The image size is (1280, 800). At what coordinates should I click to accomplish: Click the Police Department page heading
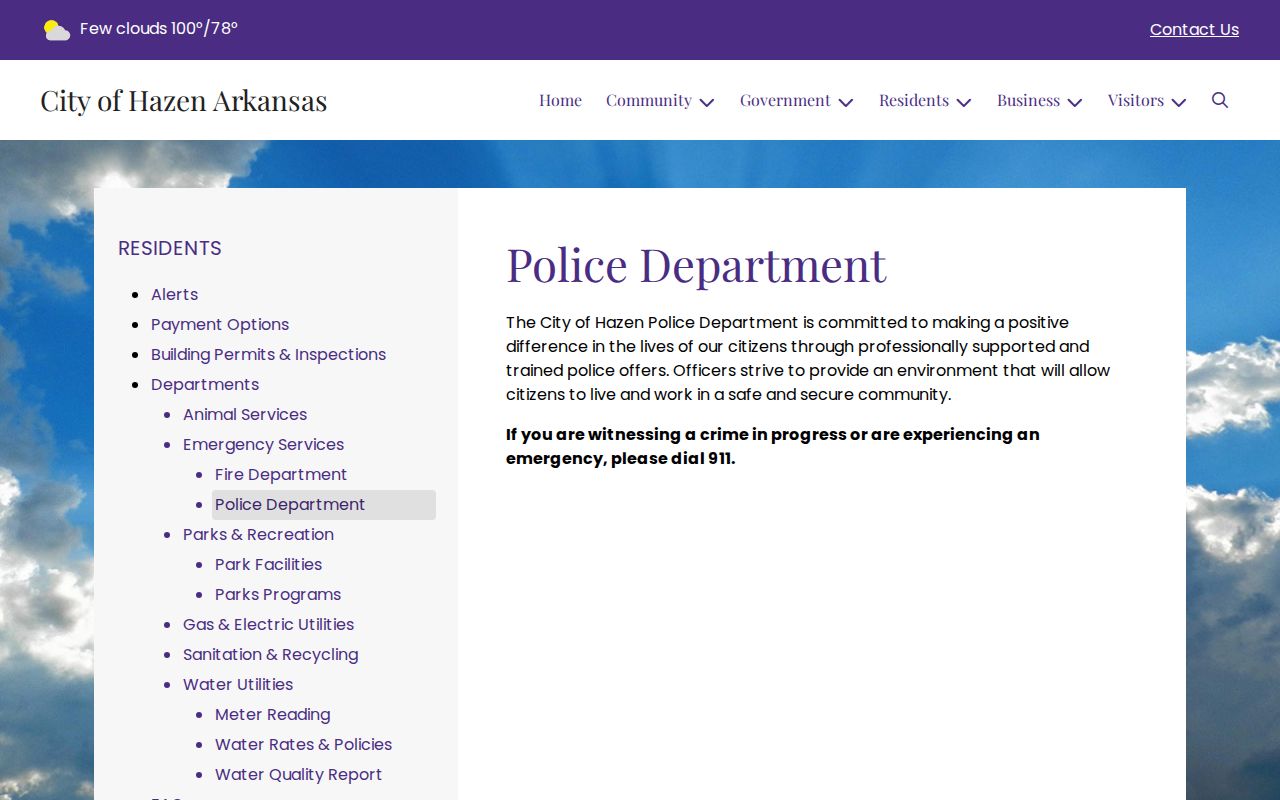[x=696, y=265]
